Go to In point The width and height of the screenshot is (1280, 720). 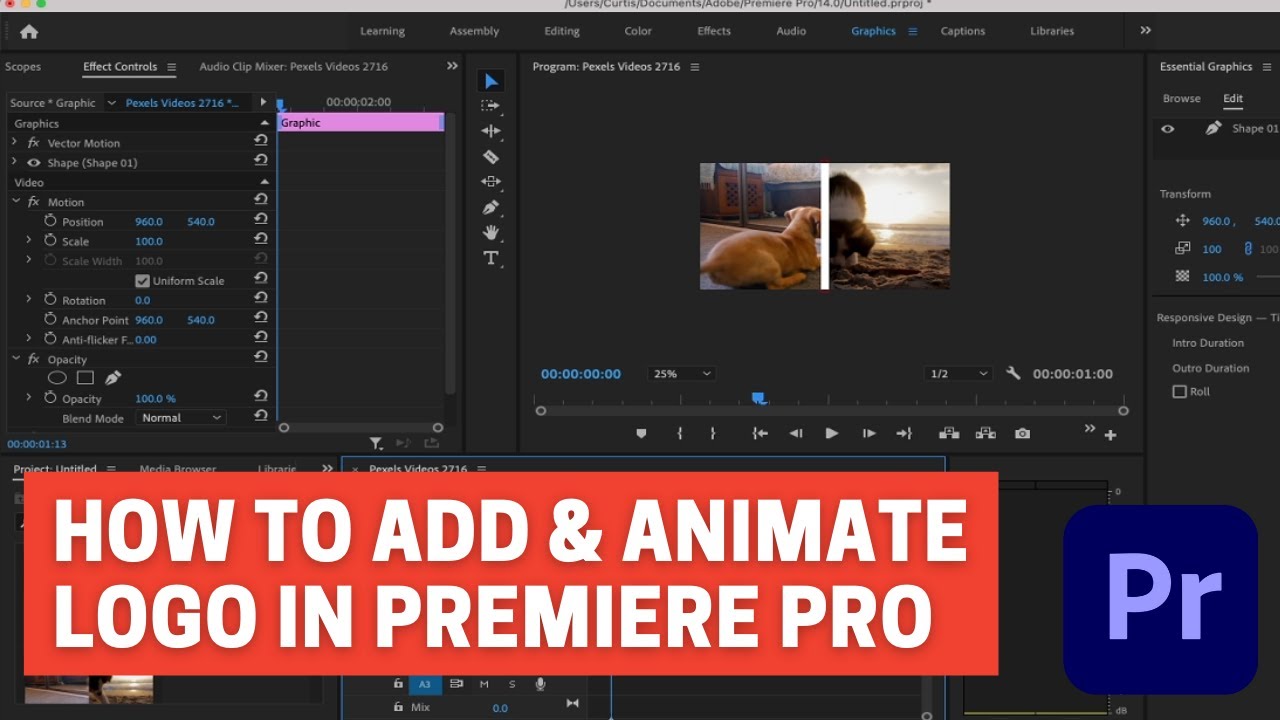[x=760, y=433]
